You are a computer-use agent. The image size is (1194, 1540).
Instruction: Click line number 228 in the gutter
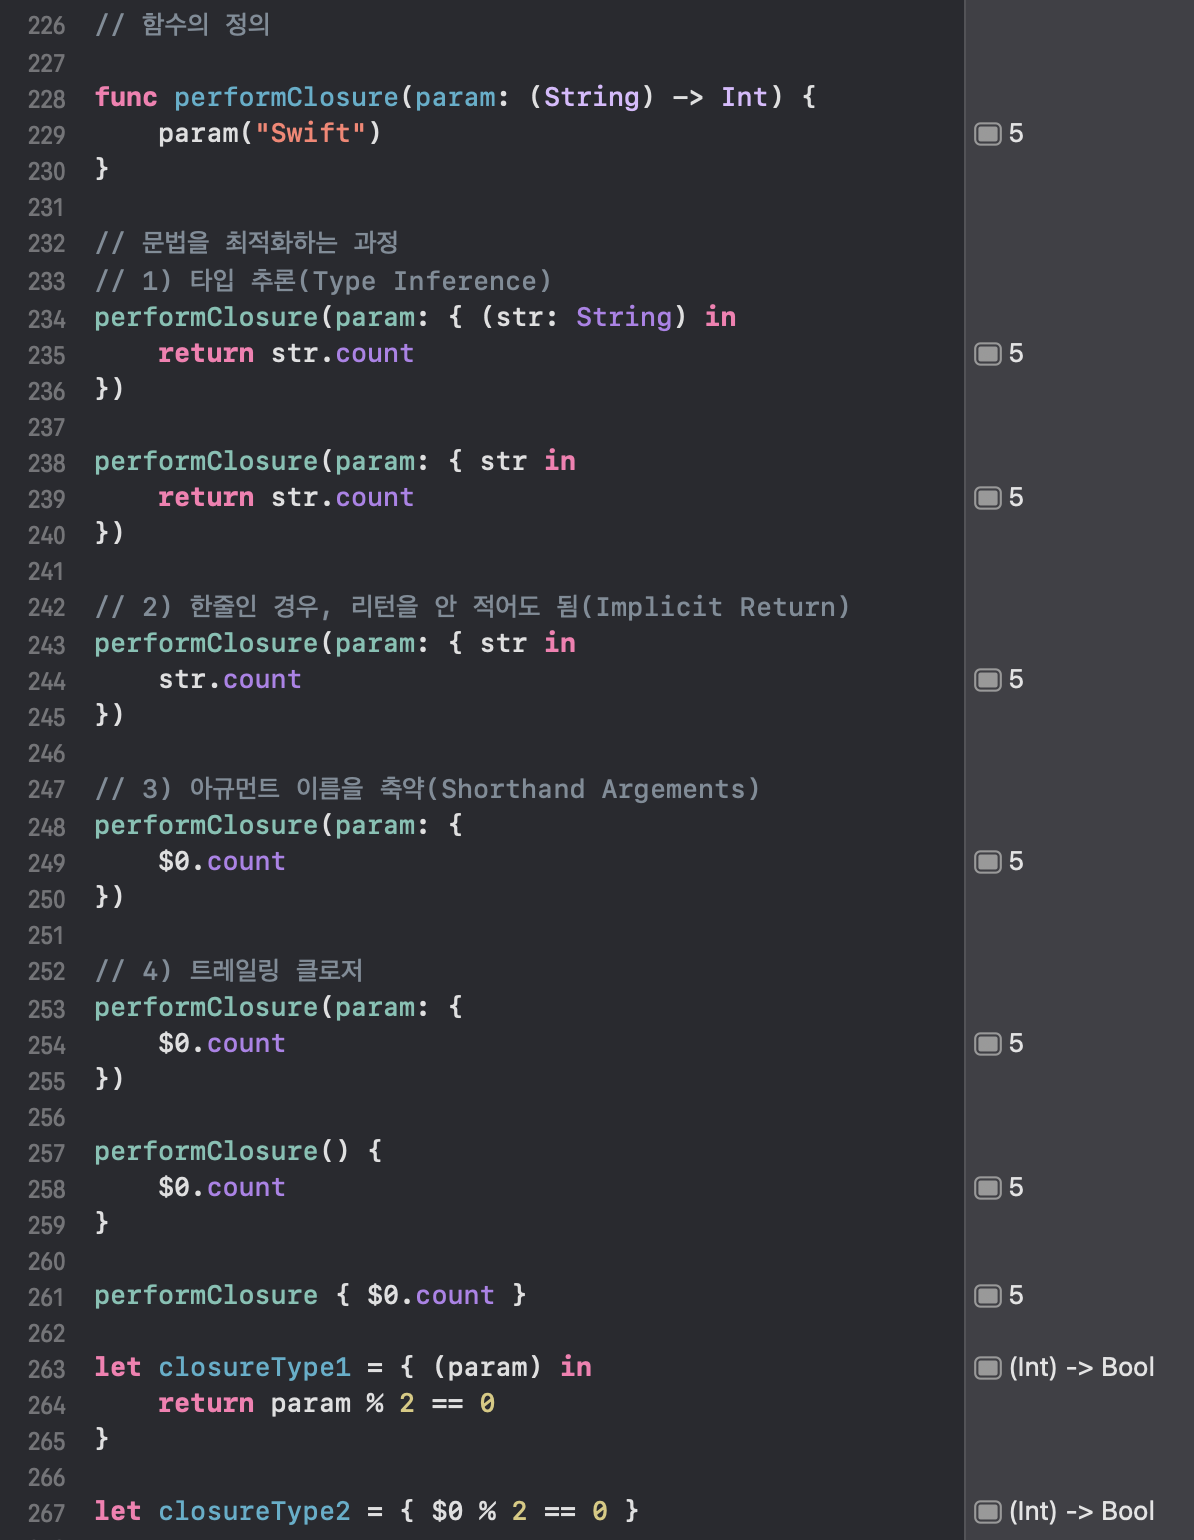tap(47, 99)
